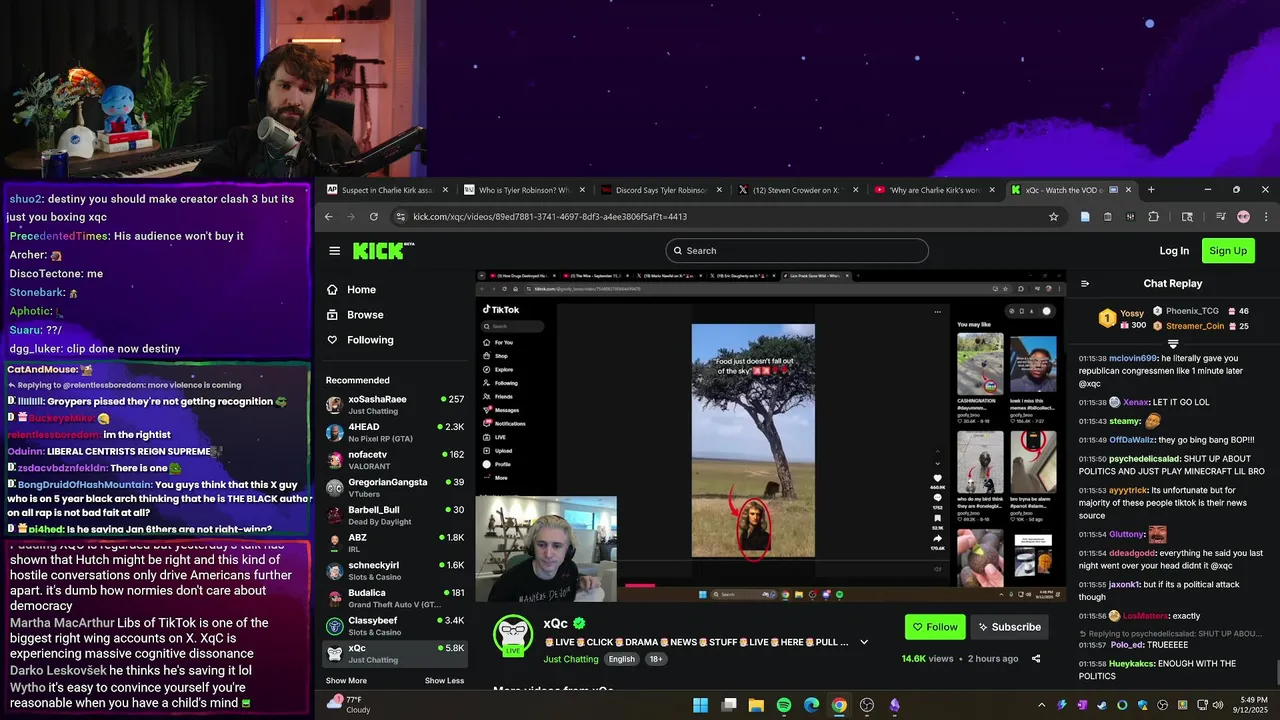Open 4HEAD recommended channel
This screenshot has height=720, width=1280.
(396, 433)
